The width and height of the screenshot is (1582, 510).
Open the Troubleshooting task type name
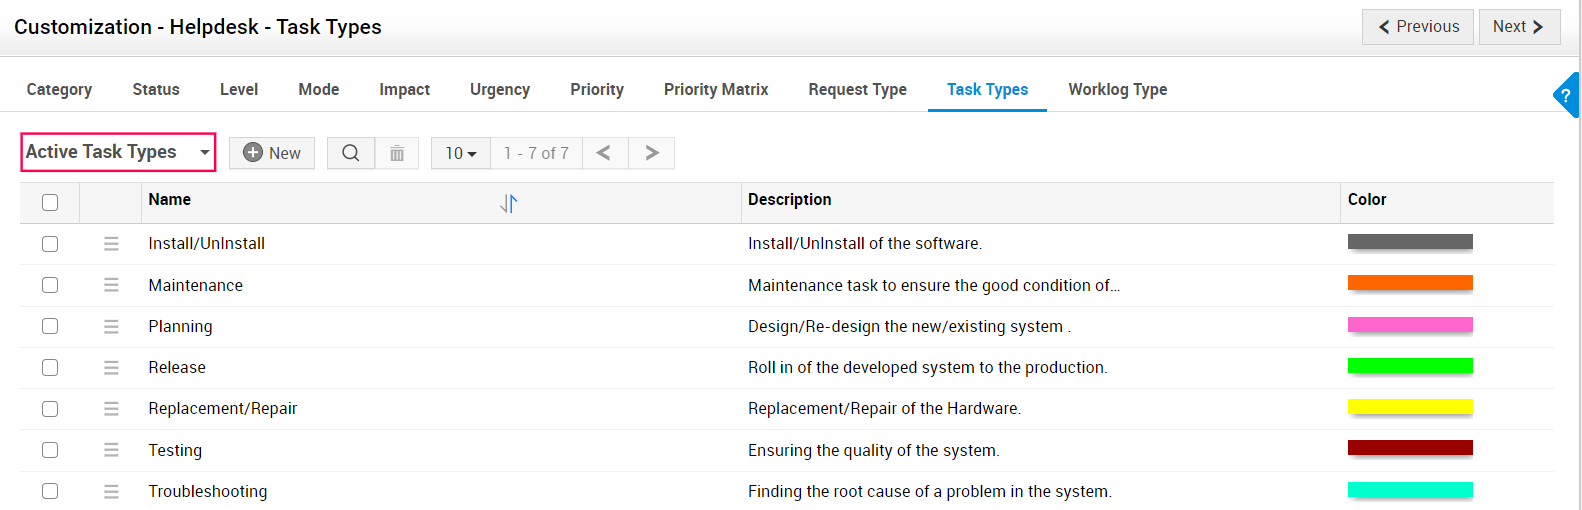208,491
